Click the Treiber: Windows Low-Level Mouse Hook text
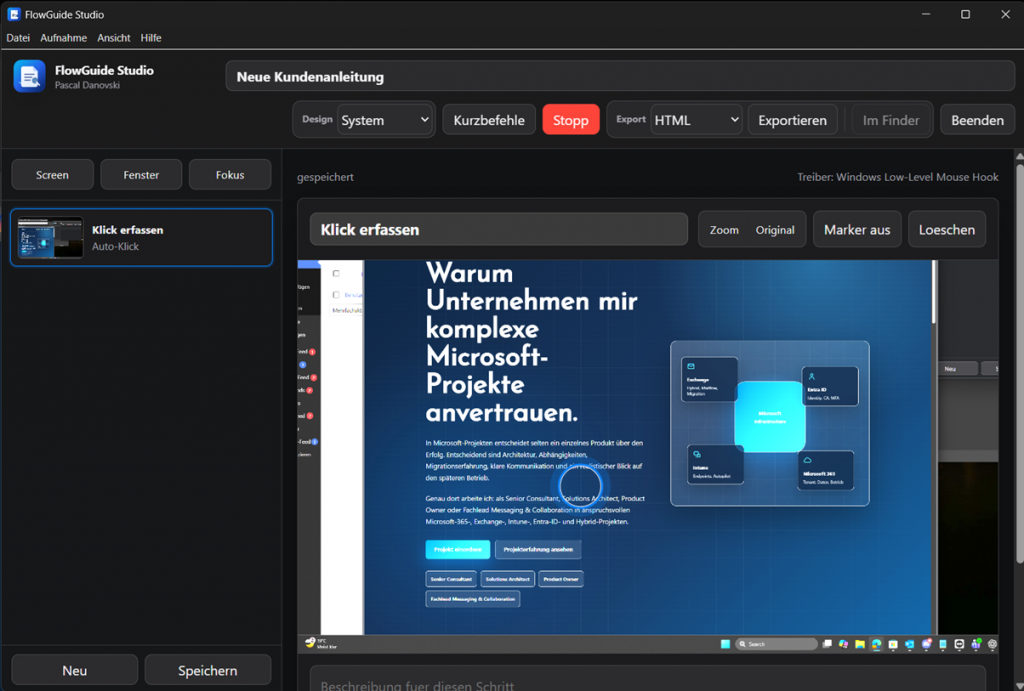The image size is (1024, 691). coord(897,177)
